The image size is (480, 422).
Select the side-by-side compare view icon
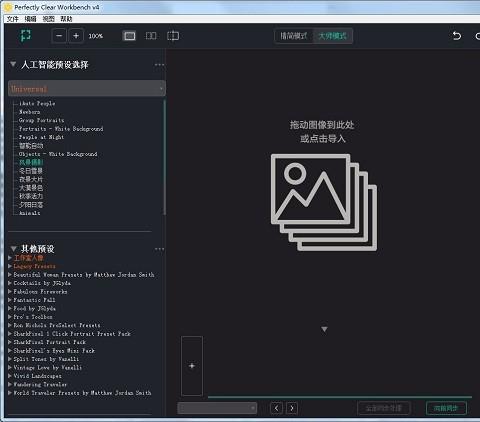(x=151, y=36)
